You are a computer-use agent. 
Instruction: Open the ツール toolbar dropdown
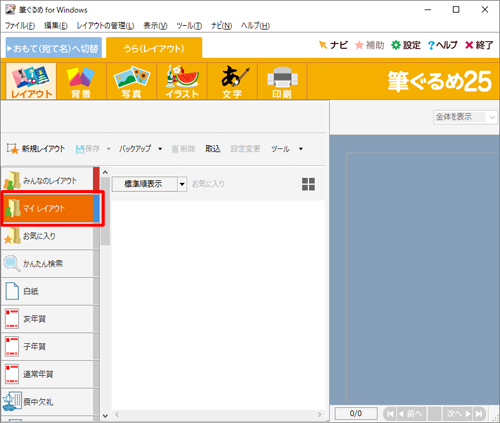pyautogui.click(x=287, y=149)
